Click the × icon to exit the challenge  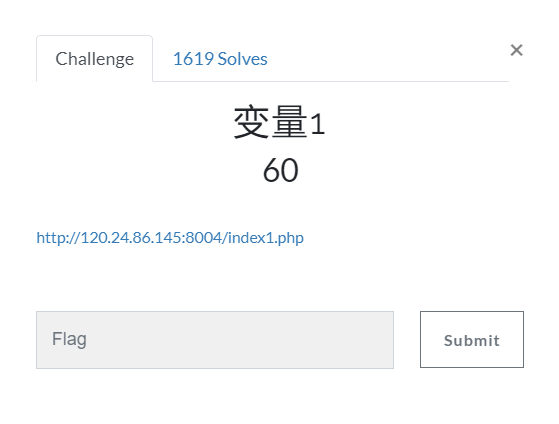516,50
